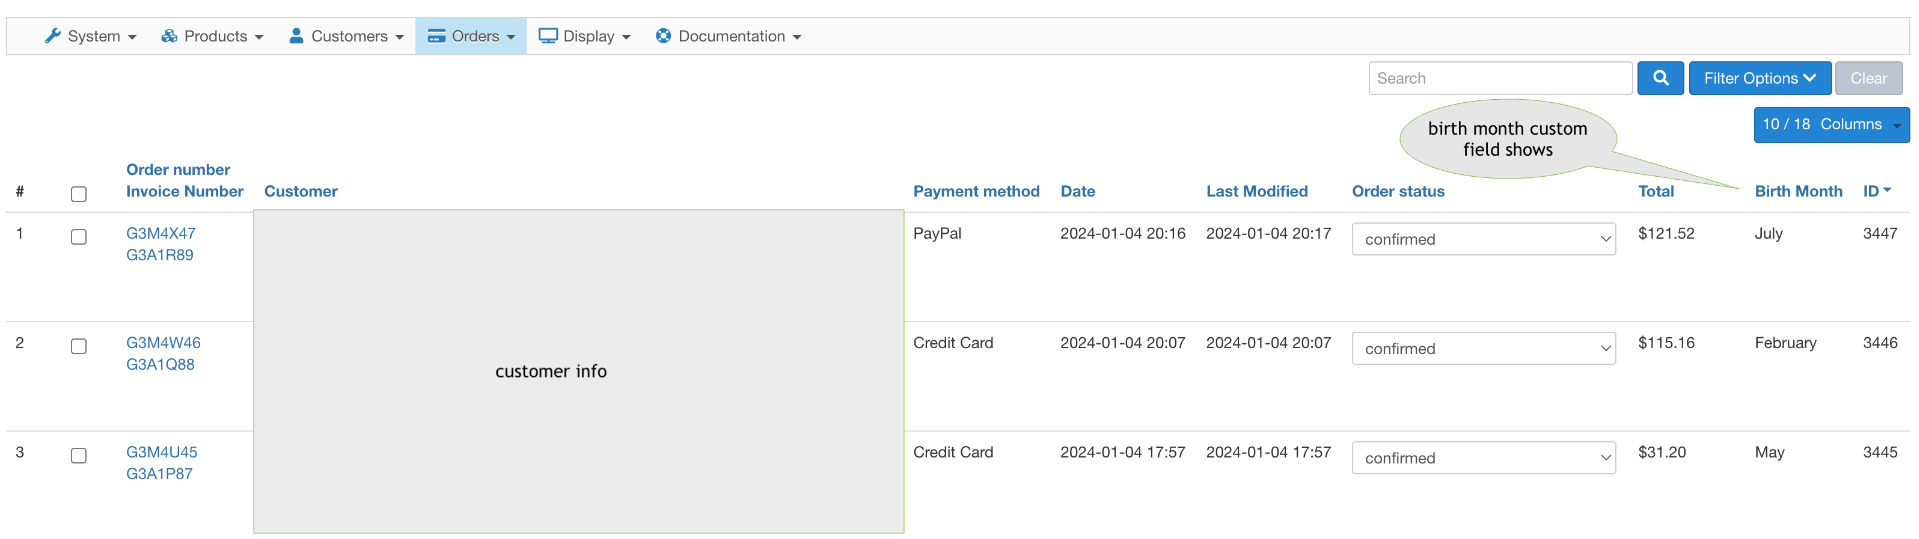Check the box for order G3M4X47

pyautogui.click(x=79, y=237)
